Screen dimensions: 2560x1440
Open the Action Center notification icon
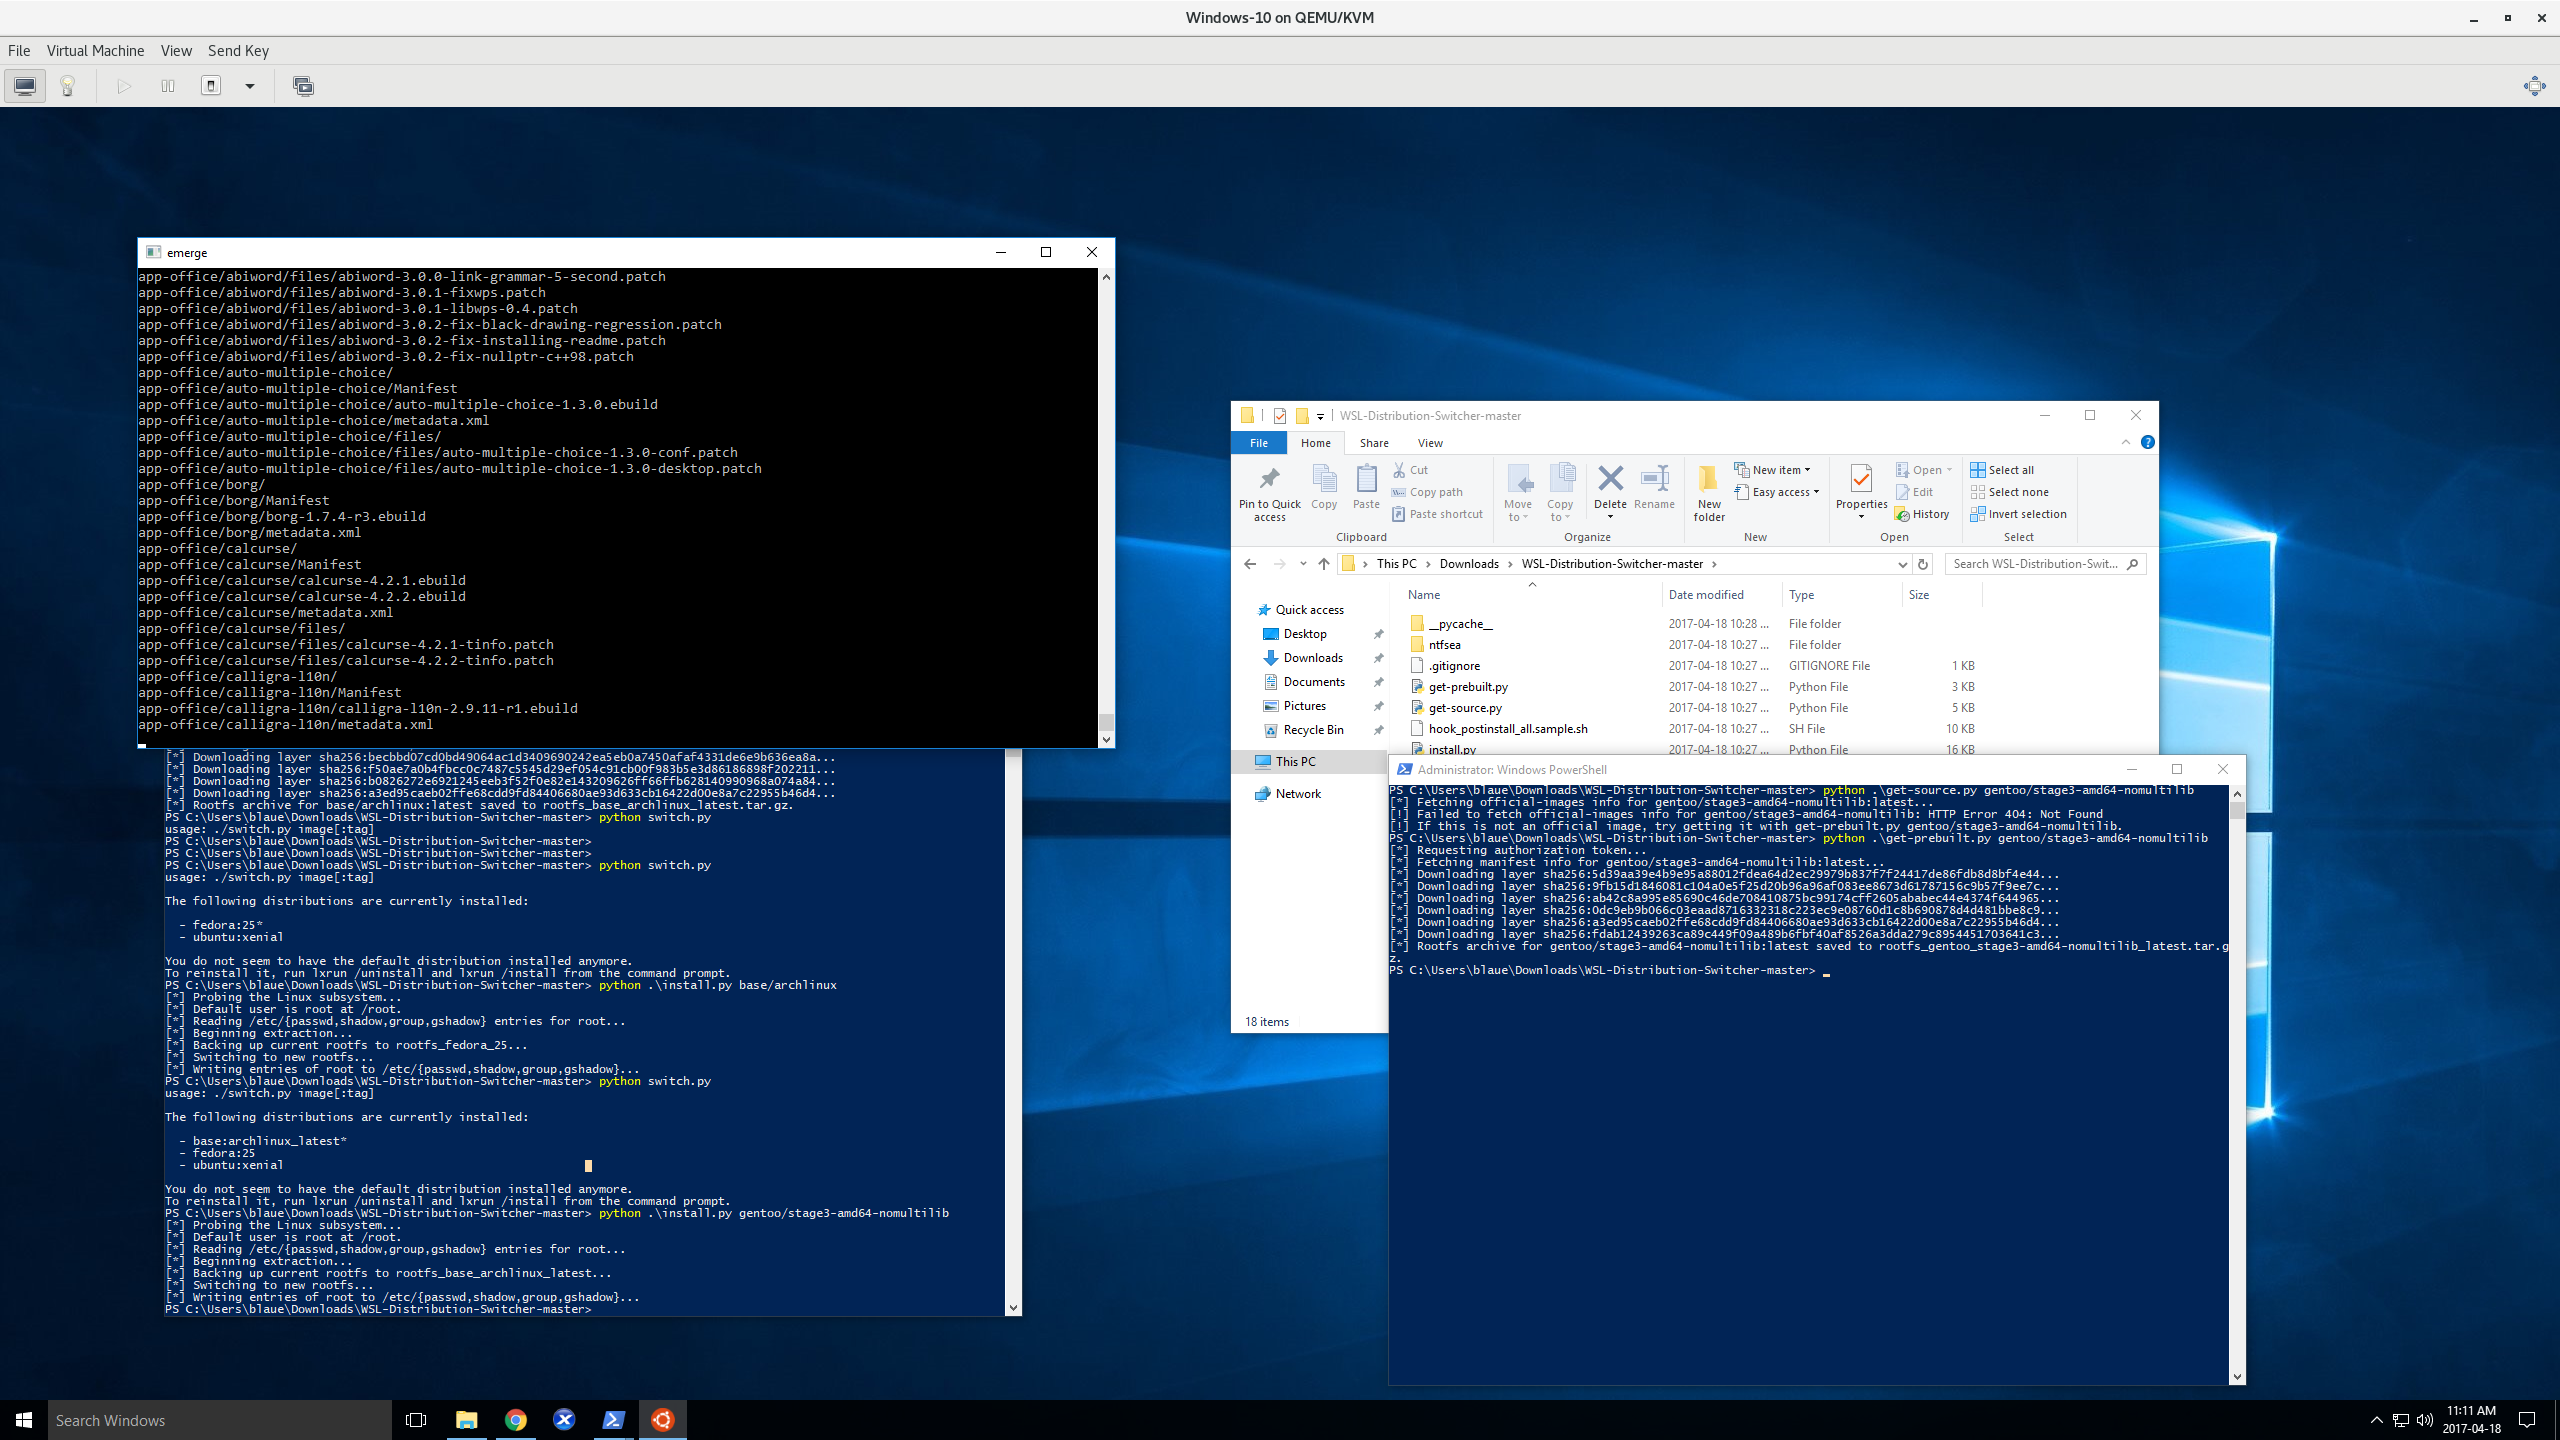2527,1420
